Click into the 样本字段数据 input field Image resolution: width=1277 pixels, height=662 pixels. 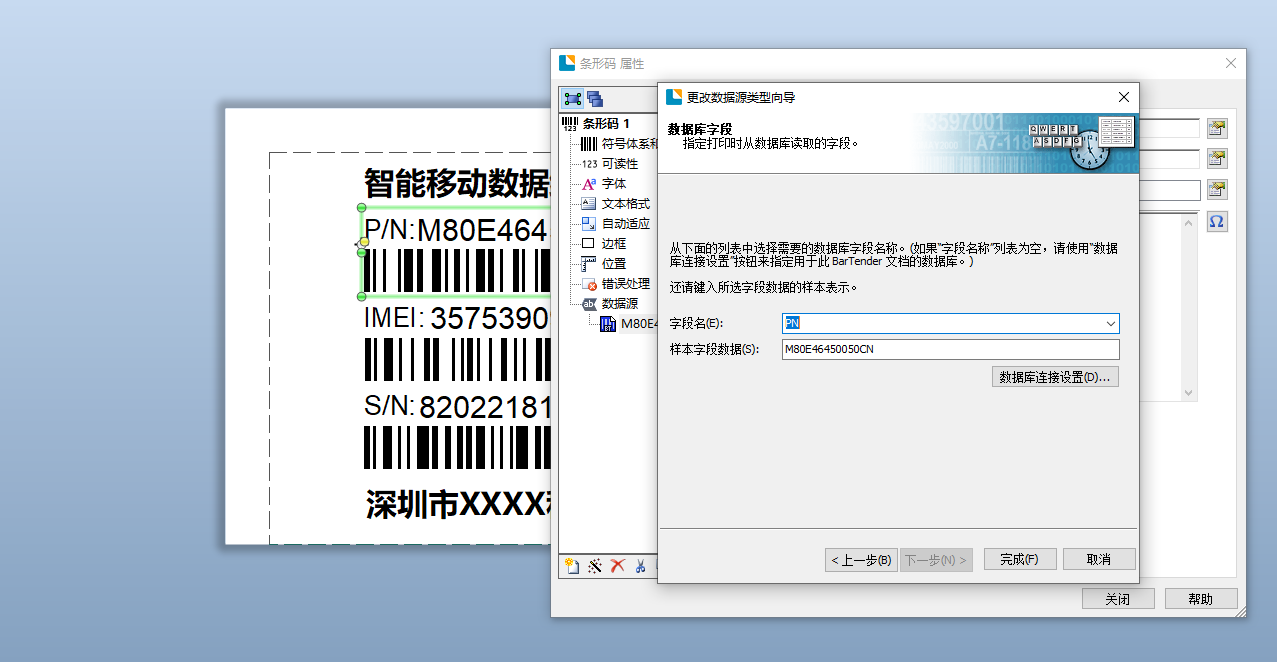coord(950,350)
